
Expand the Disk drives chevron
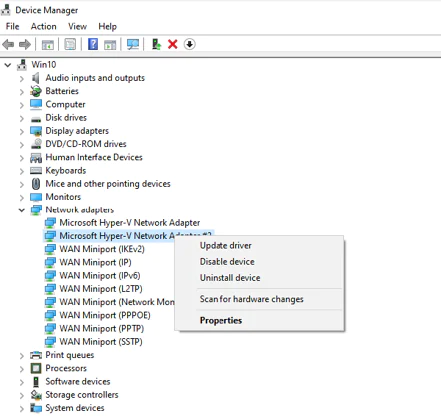[x=22, y=118]
